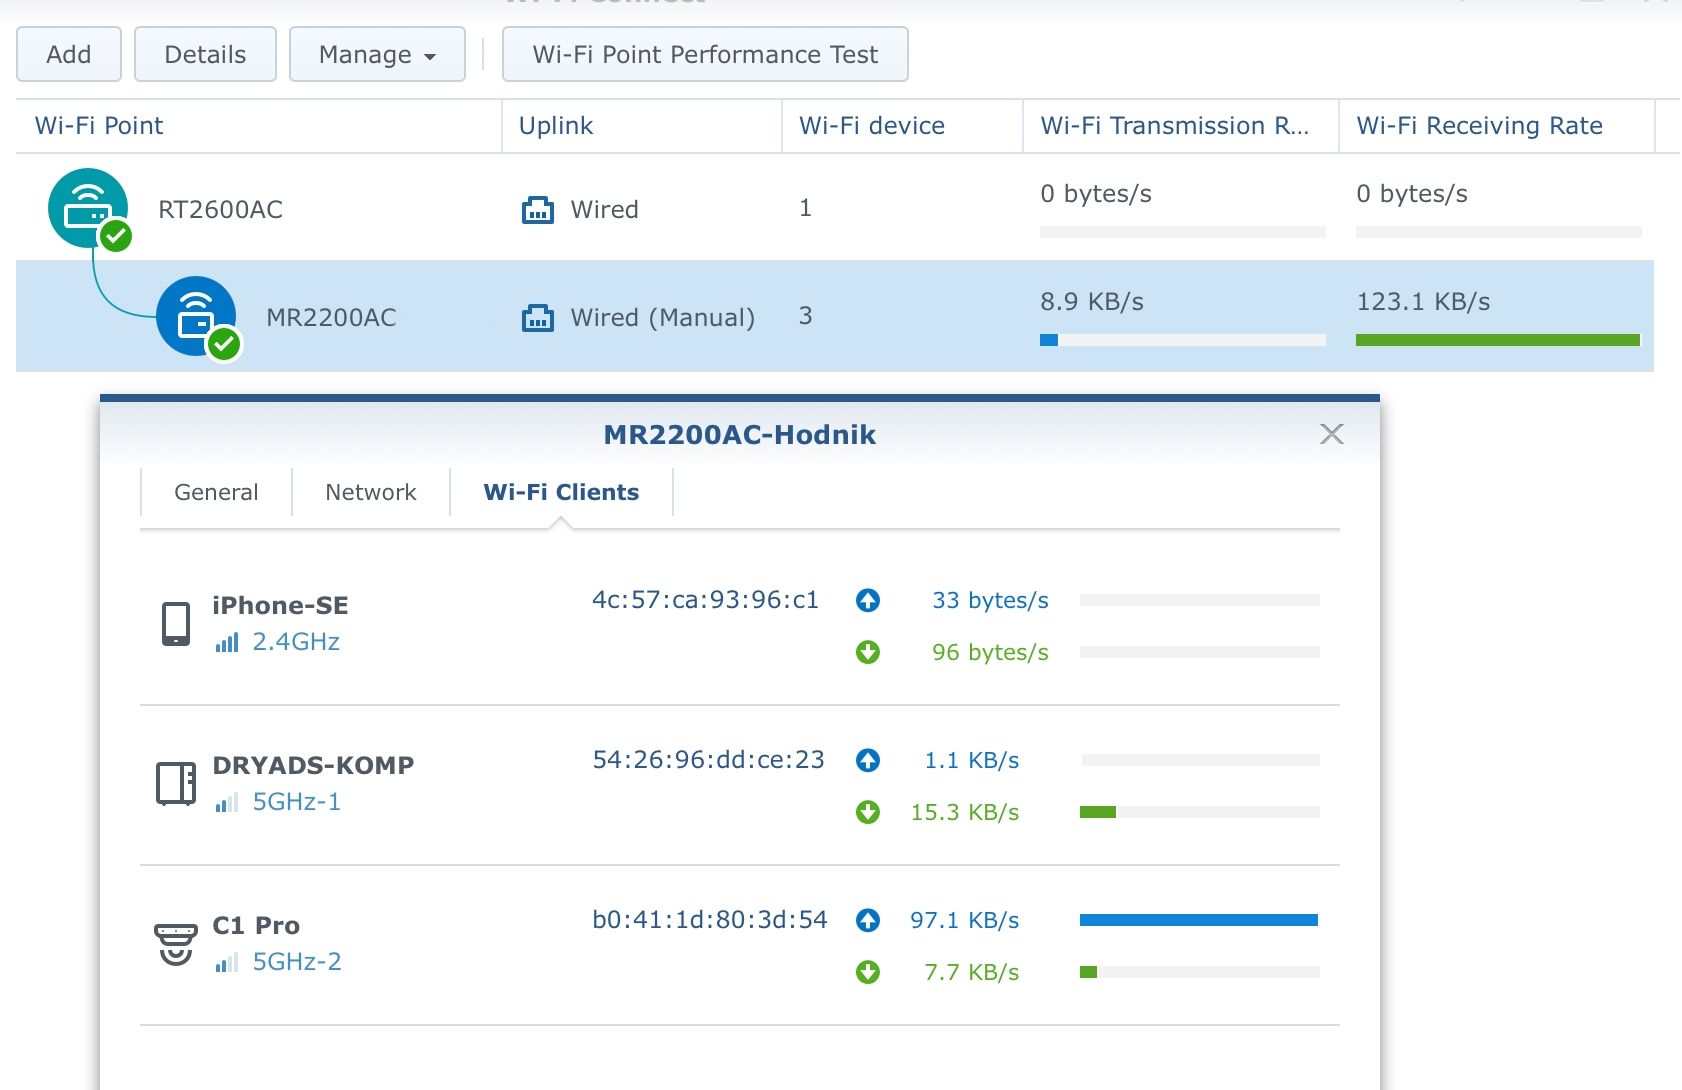The width and height of the screenshot is (1682, 1090).
Task: Click the MR2200AC-Hodnik panel title
Action: pyautogui.click(x=740, y=435)
